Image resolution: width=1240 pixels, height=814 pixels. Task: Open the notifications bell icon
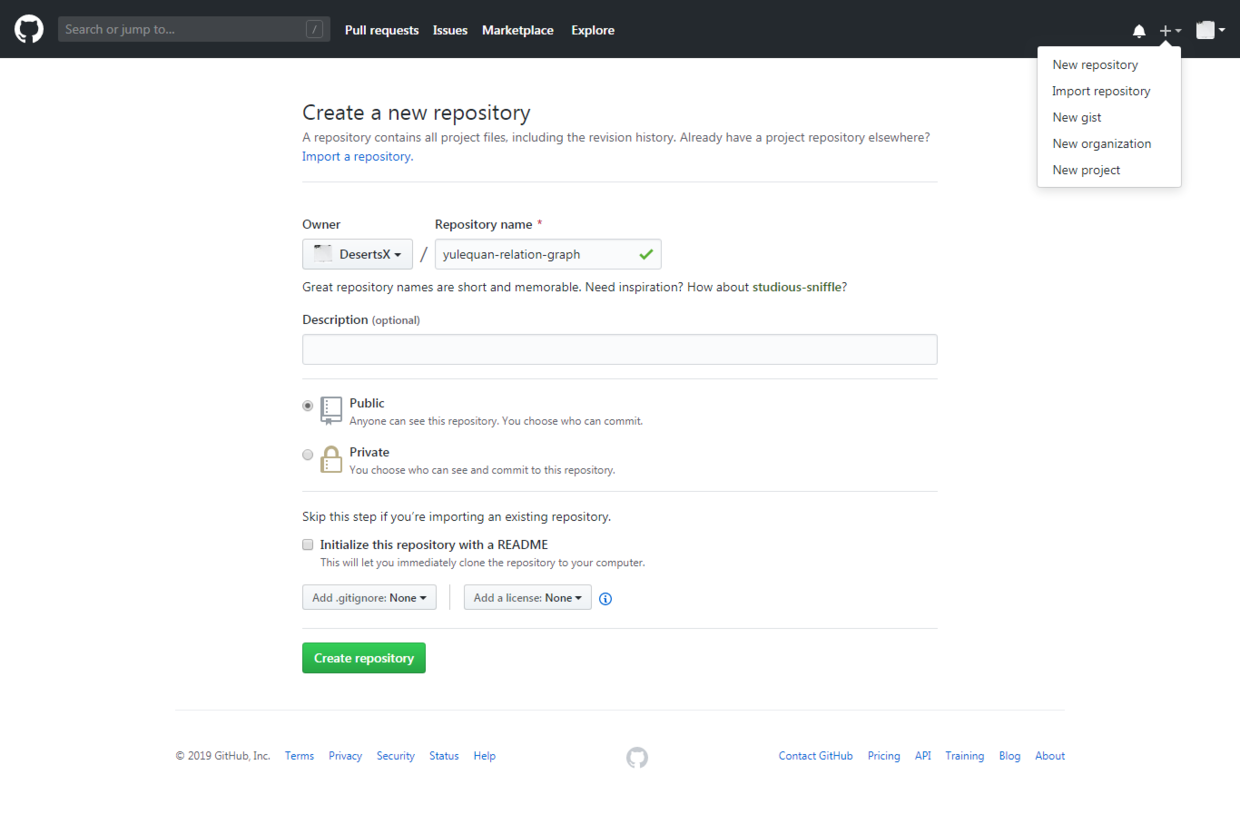point(1139,30)
